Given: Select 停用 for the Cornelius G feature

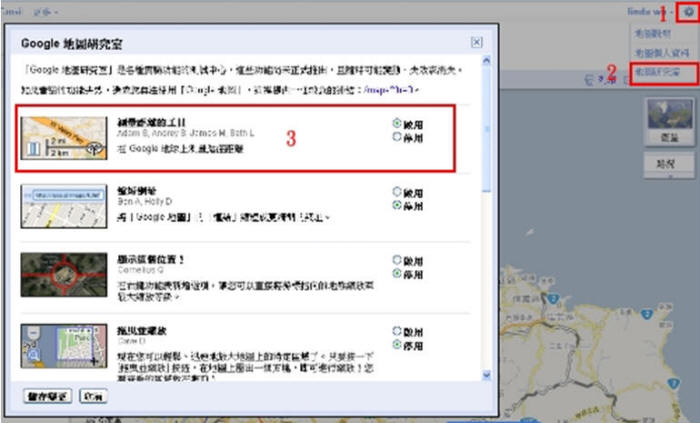Looking at the screenshot, I should pos(397,273).
